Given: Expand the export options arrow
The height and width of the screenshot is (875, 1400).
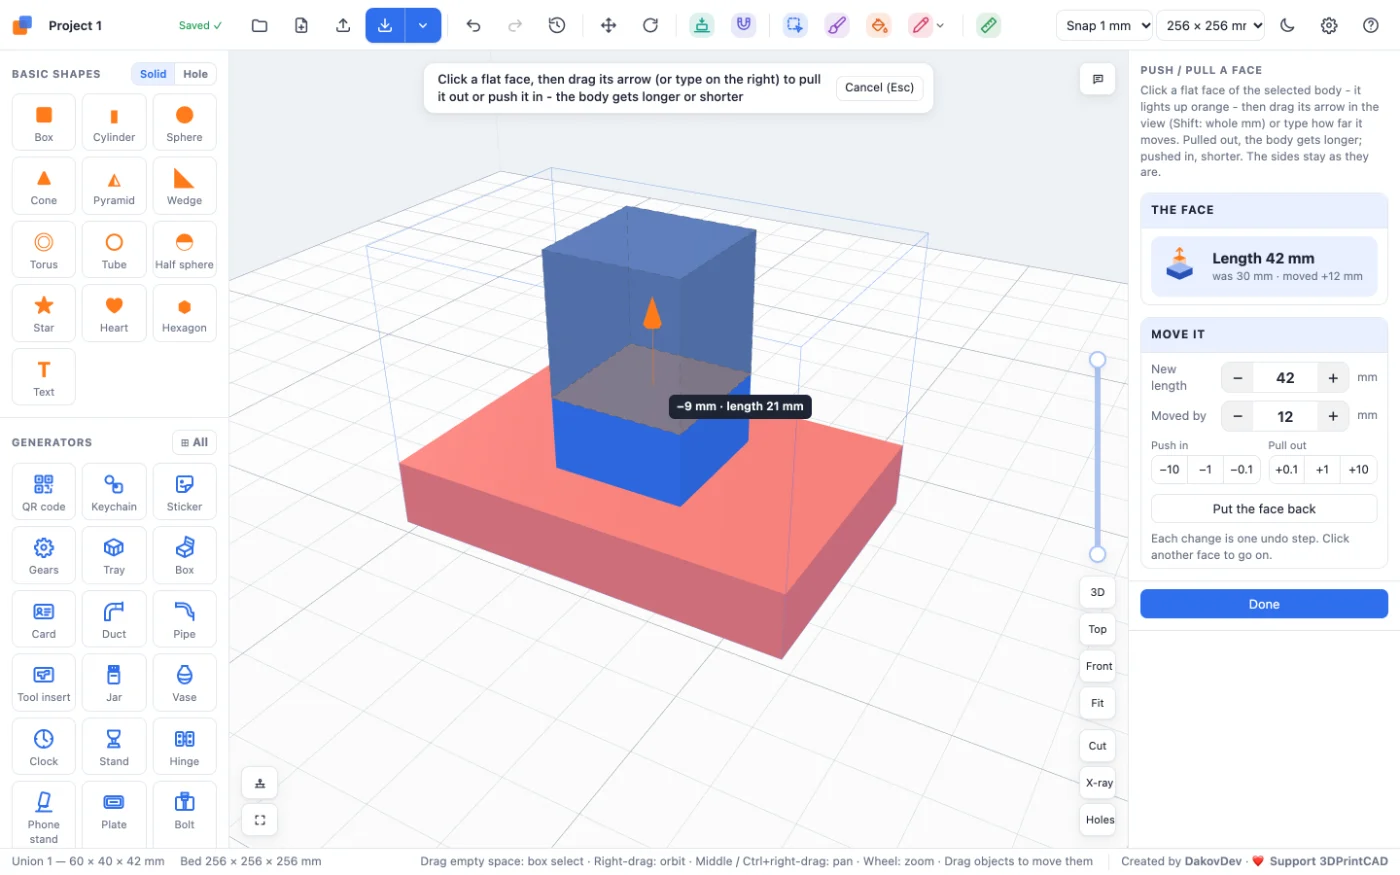Looking at the screenshot, I should pyautogui.click(x=423, y=25).
